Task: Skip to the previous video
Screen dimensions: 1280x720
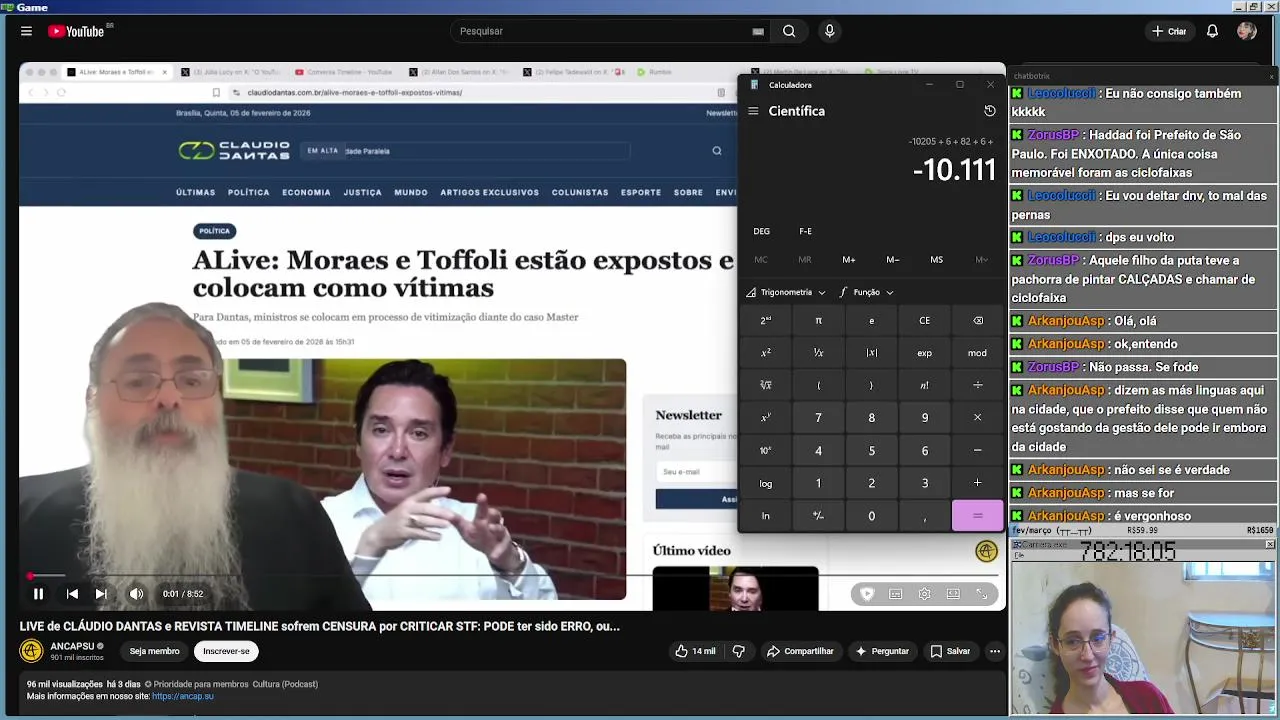Action: click(x=72, y=594)
